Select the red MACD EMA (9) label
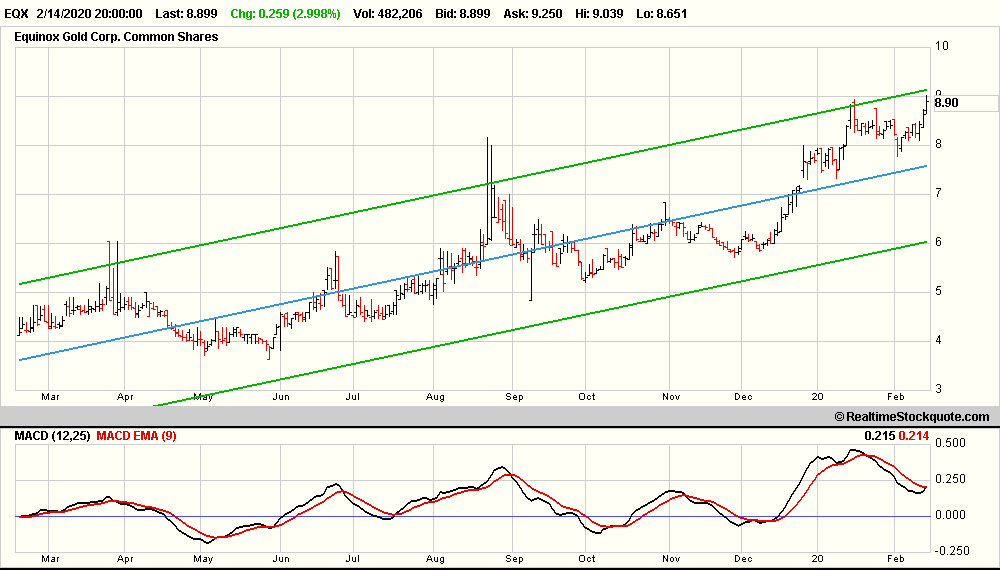Viewport: 1000px width, 570px height. pos(136,435)
